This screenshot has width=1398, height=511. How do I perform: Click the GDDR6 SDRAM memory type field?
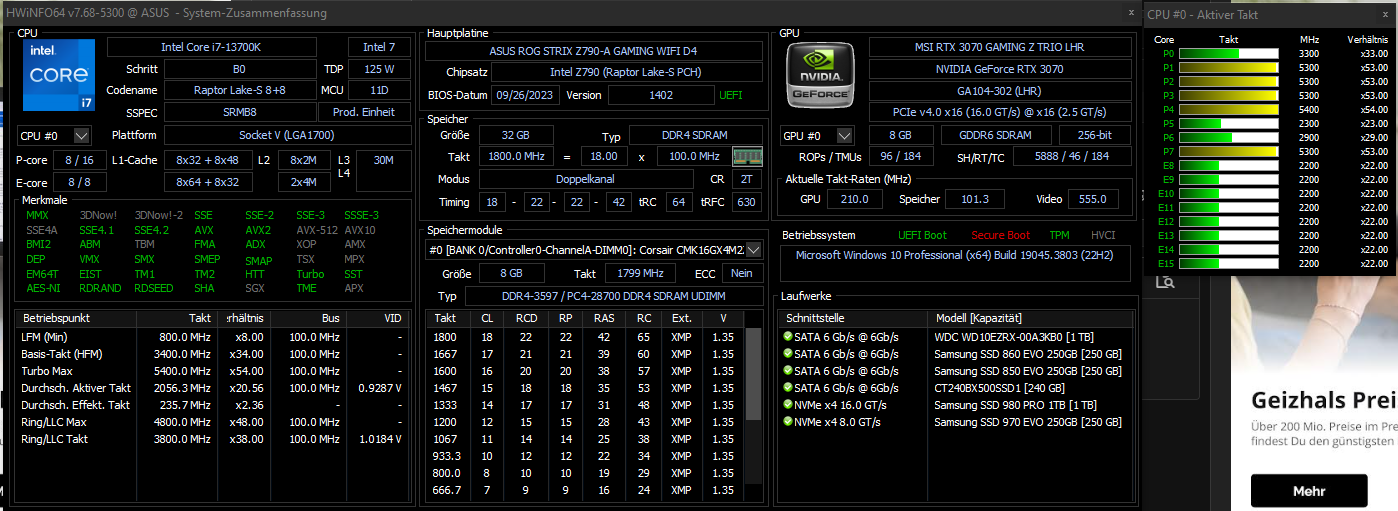[996, 135]
